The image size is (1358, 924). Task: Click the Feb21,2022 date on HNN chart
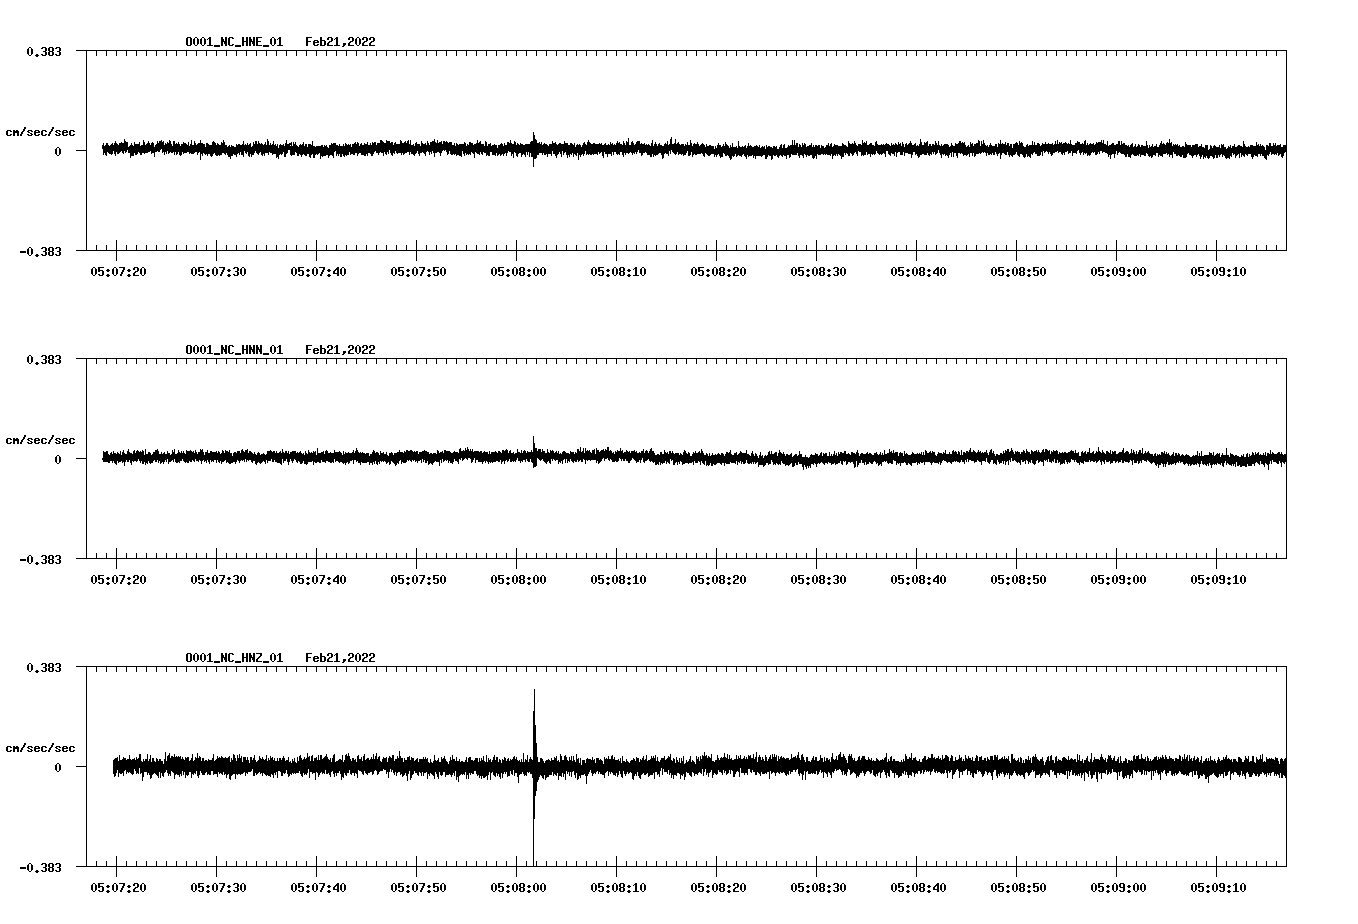tap(340, 350)
